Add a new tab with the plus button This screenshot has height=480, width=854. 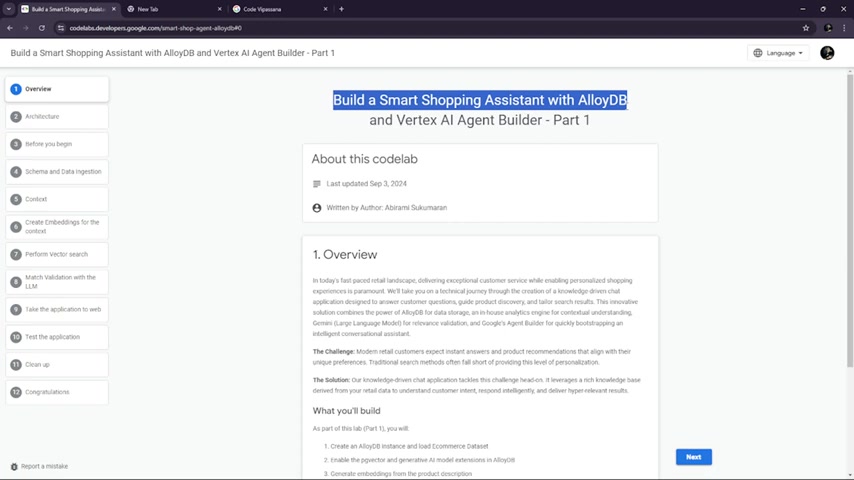(341, 9)
